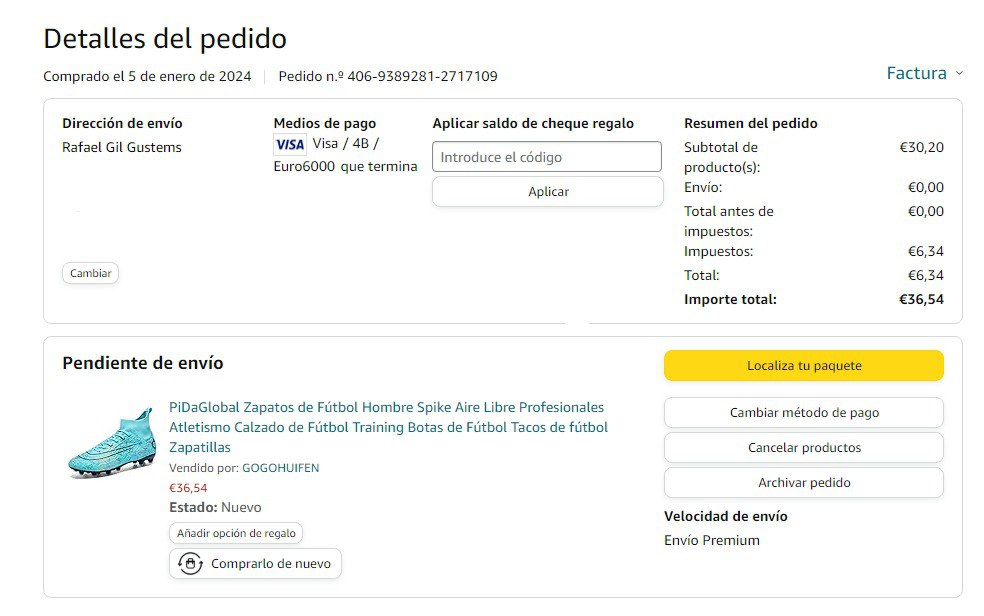Click the buy-again cart icon
984x616 pixels.
[x=190, y=564]
